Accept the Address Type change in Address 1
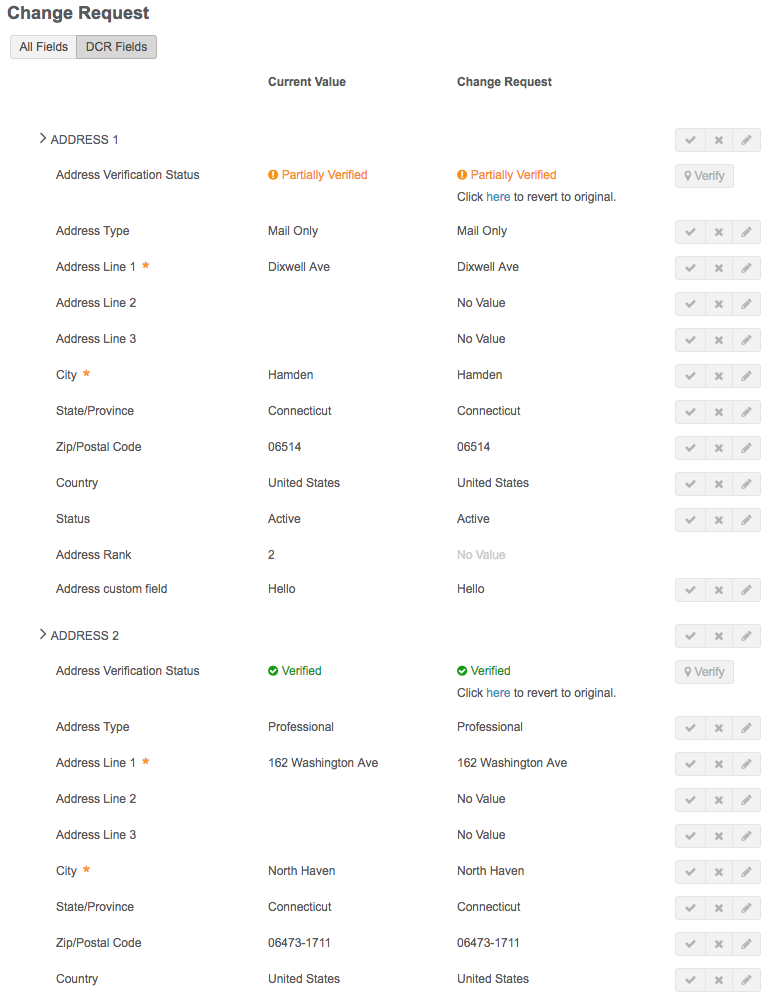Screen dimensions: 773x999 click(690, 232)
